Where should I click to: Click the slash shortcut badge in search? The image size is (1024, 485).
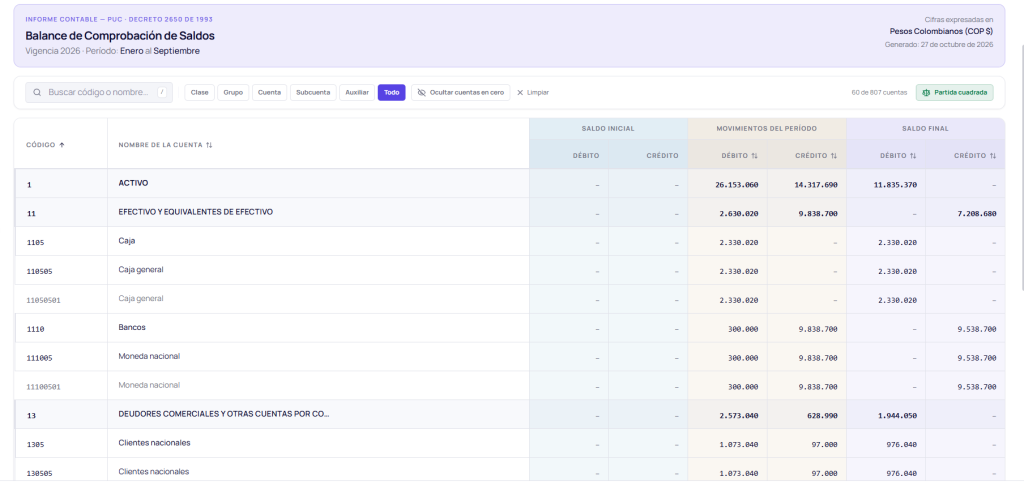click(162, 93)
